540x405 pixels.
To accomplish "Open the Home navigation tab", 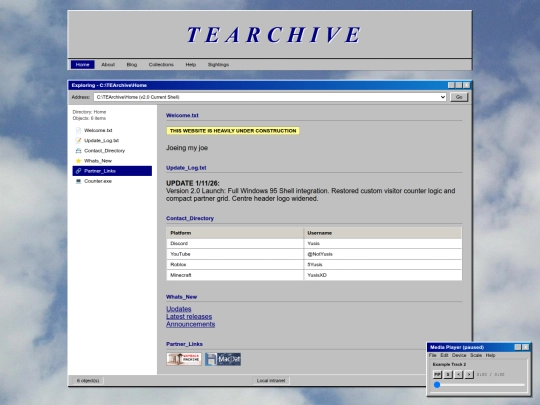I will [82, 64].
